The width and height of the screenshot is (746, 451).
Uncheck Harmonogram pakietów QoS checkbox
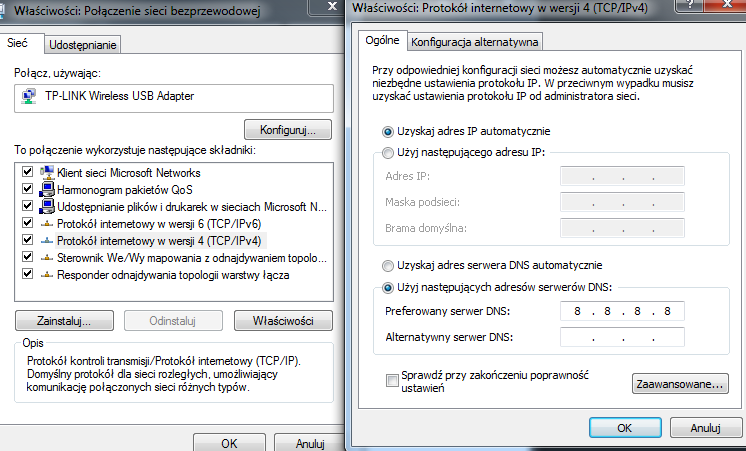pyautogui.click(x=28, y=188)
